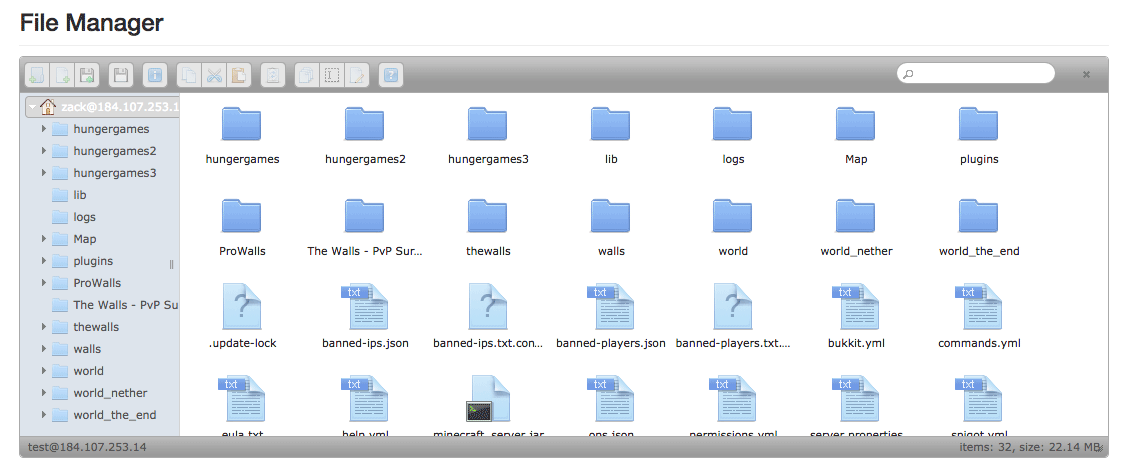The width and height of the screenshot is (1132, 468).
Task: Click the New text file icon
Action: pos(62,75)
